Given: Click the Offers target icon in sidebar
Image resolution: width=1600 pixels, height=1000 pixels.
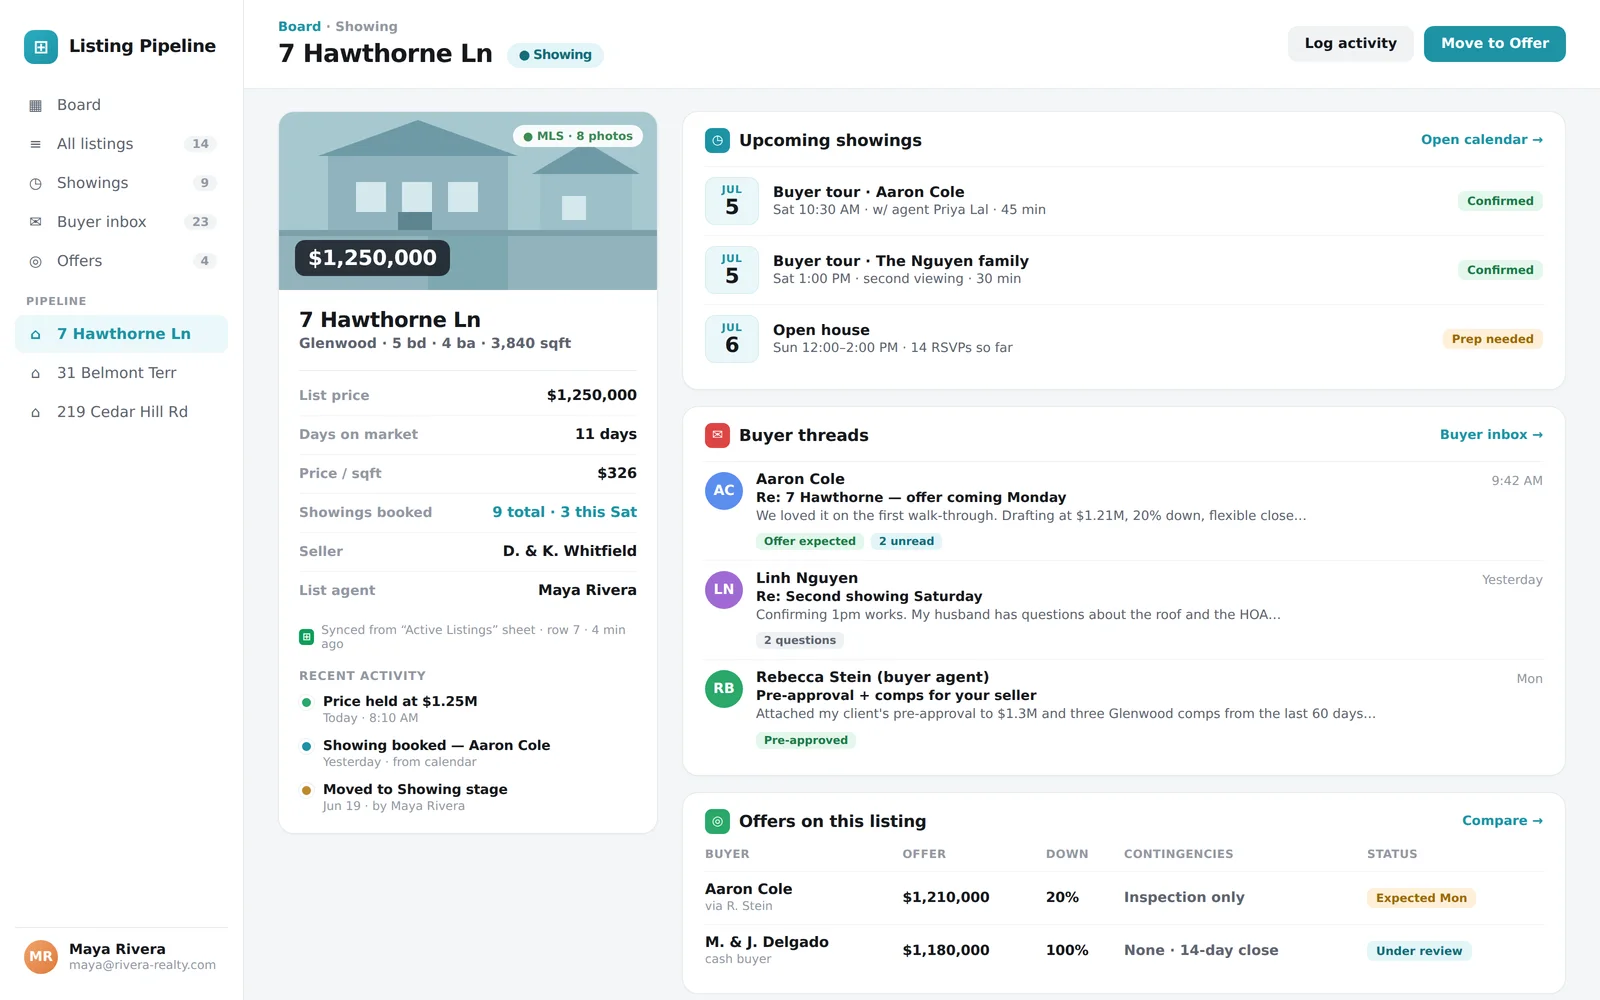Looking at the screenshot, I should (x=35, y=261).
